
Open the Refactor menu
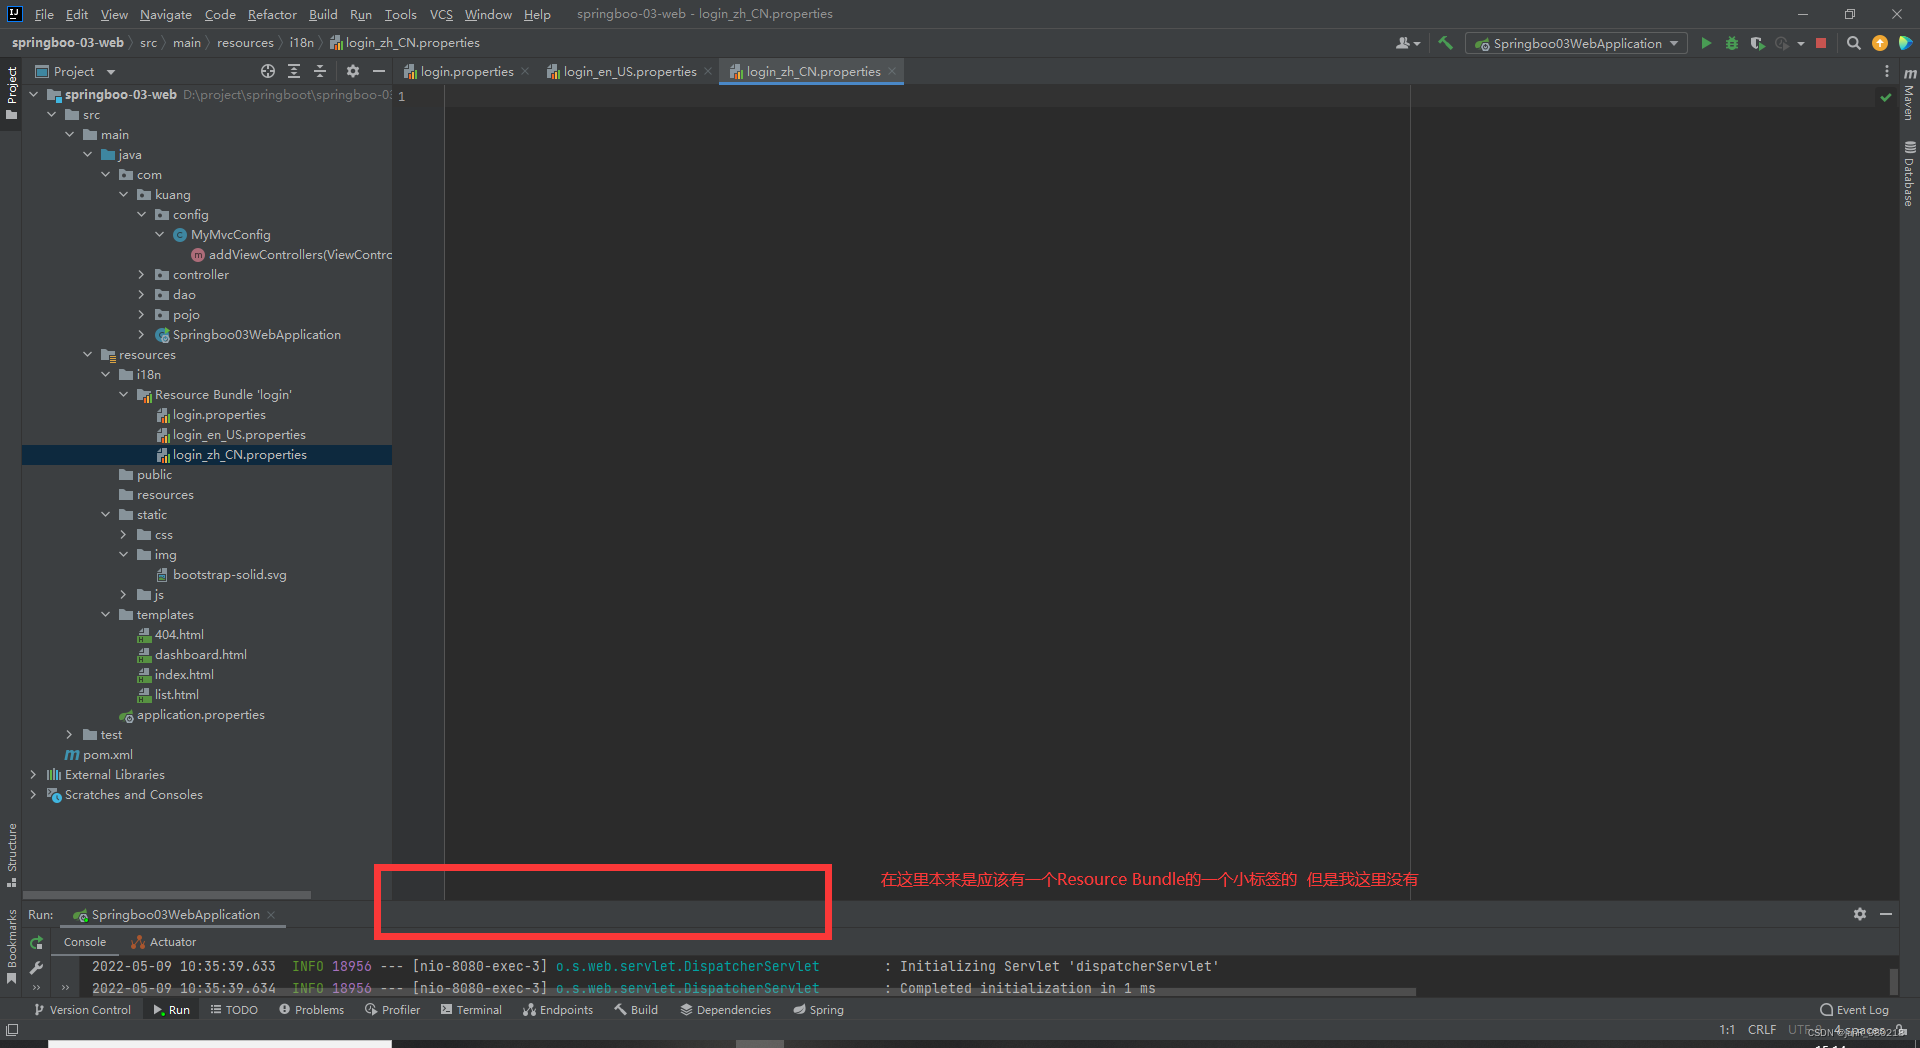click(272, 14)
